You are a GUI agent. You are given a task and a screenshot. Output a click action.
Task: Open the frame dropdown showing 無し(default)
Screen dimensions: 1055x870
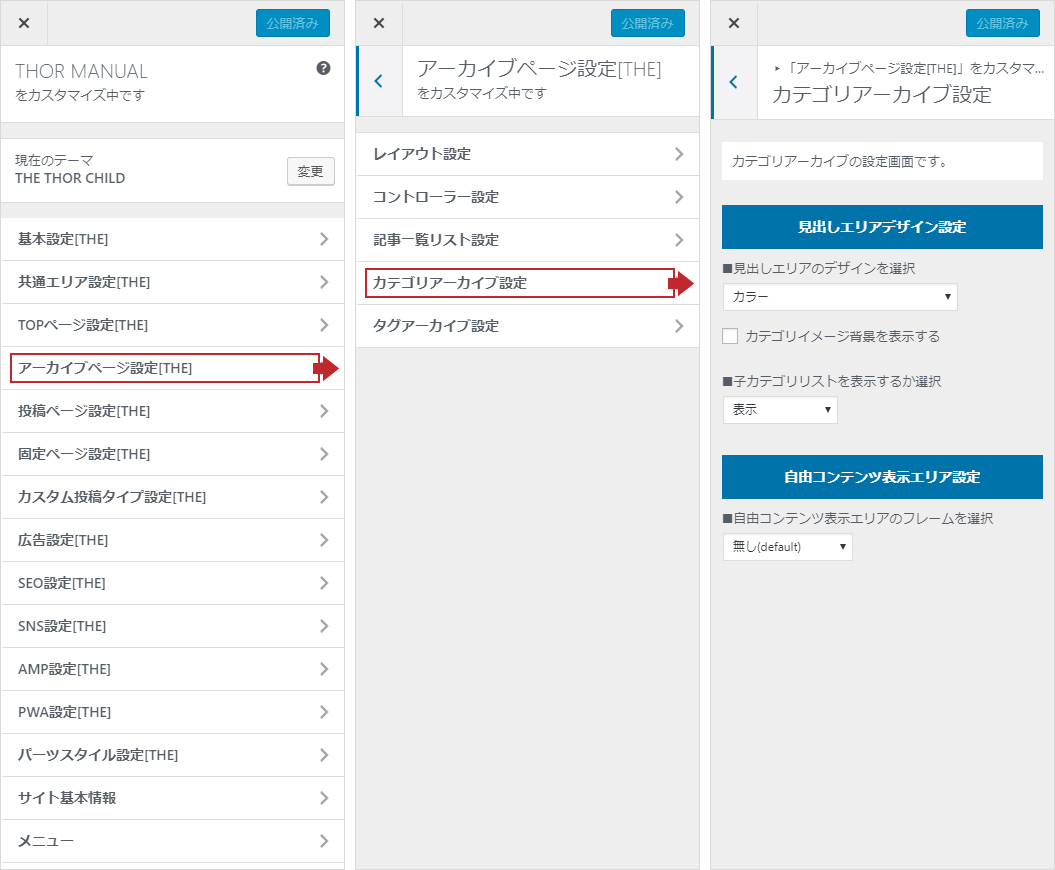pyautogui.click(x=787, y=547)
